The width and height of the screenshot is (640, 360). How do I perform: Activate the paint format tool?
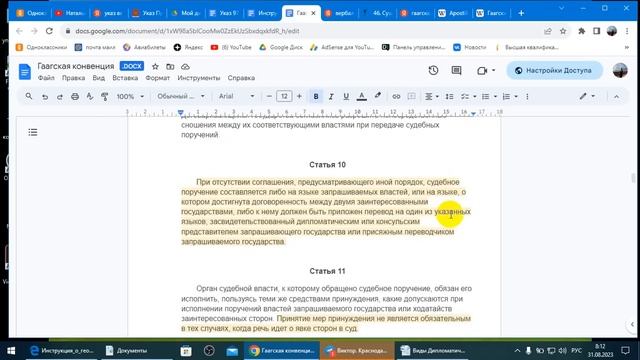[104, 97]
